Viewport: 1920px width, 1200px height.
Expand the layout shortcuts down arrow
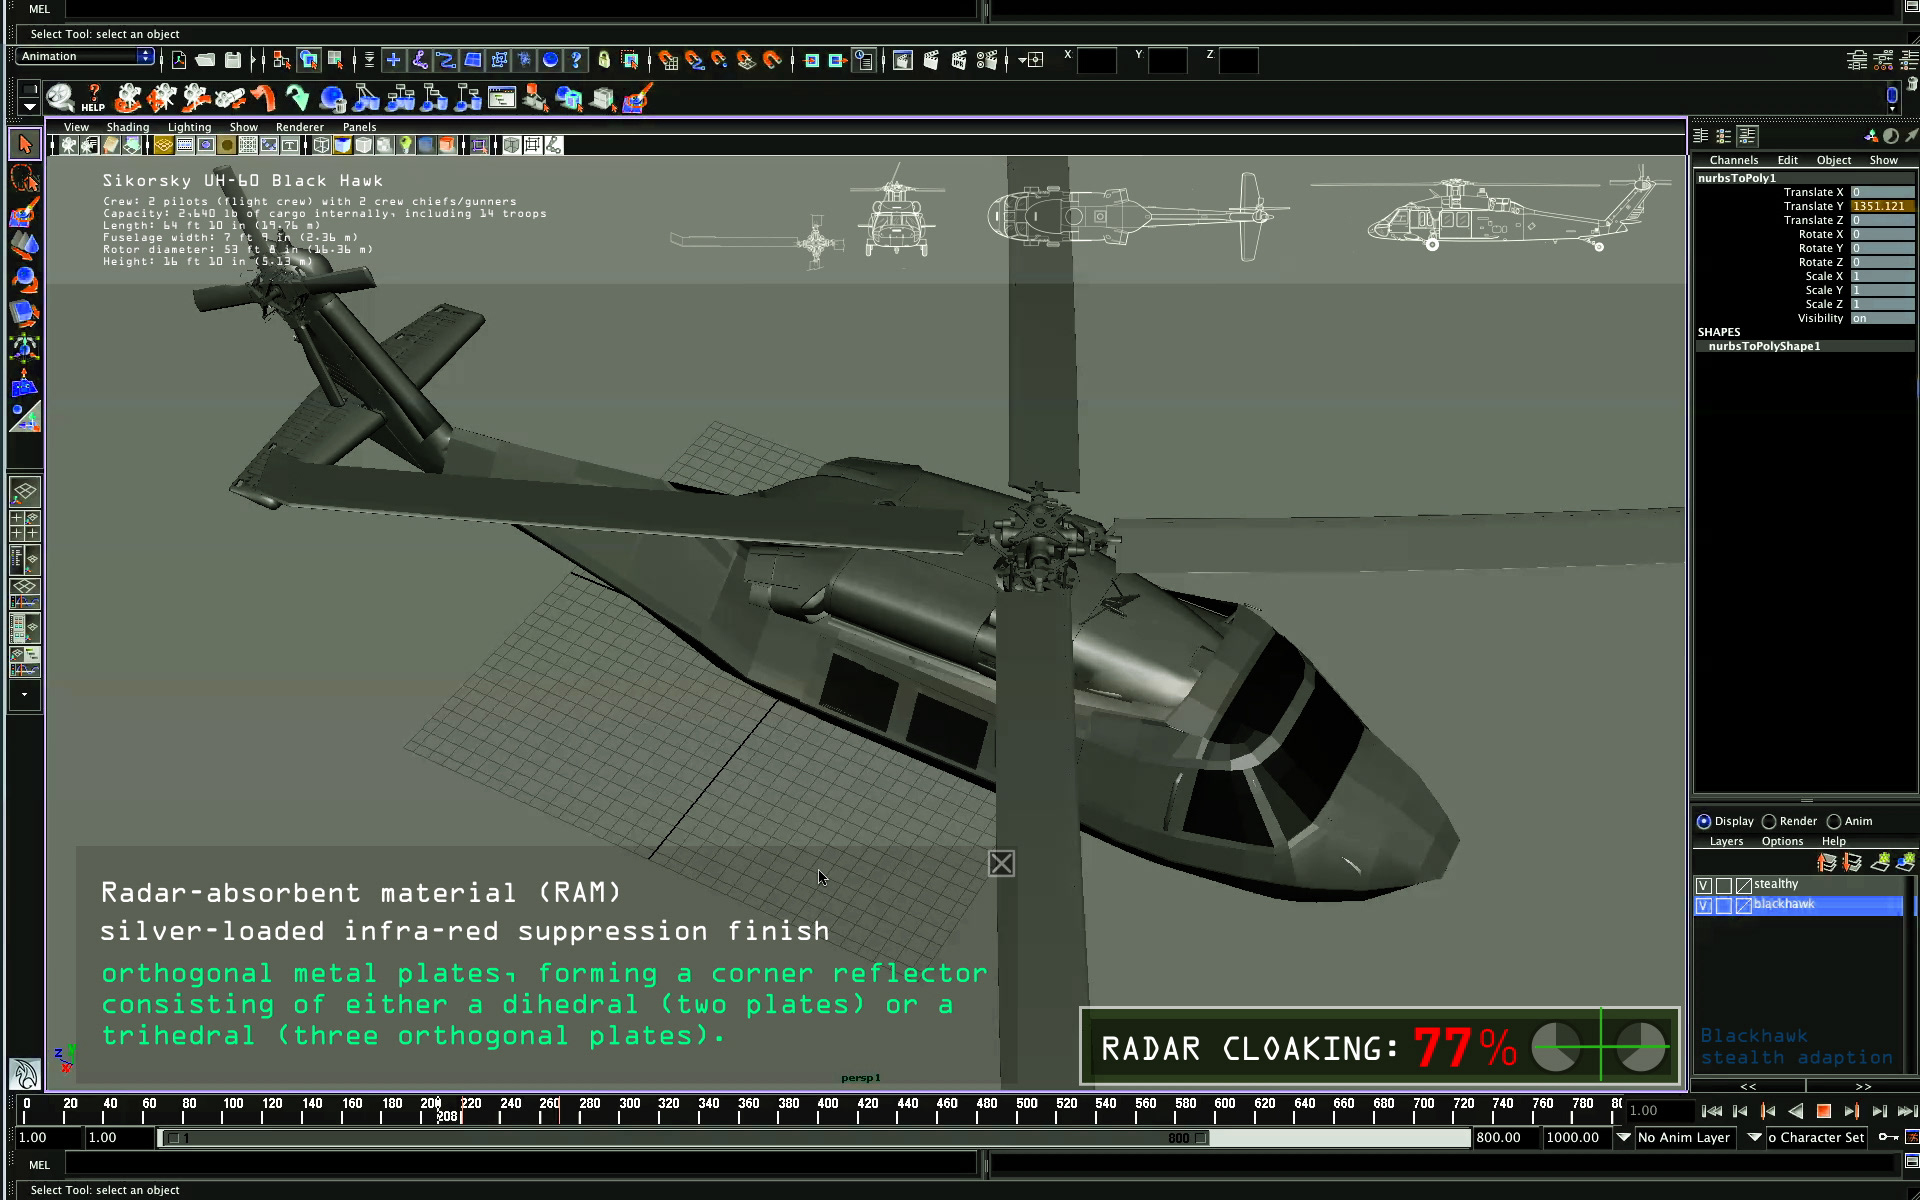point(25,694)
